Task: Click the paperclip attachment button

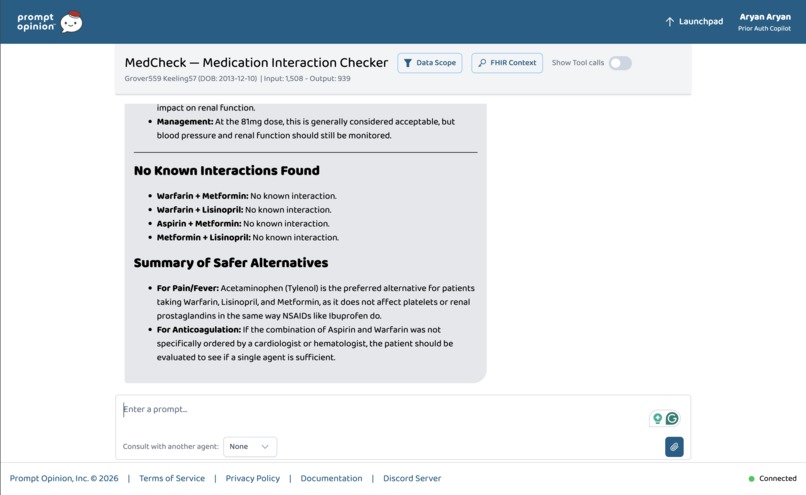Action: coord(674,447)
